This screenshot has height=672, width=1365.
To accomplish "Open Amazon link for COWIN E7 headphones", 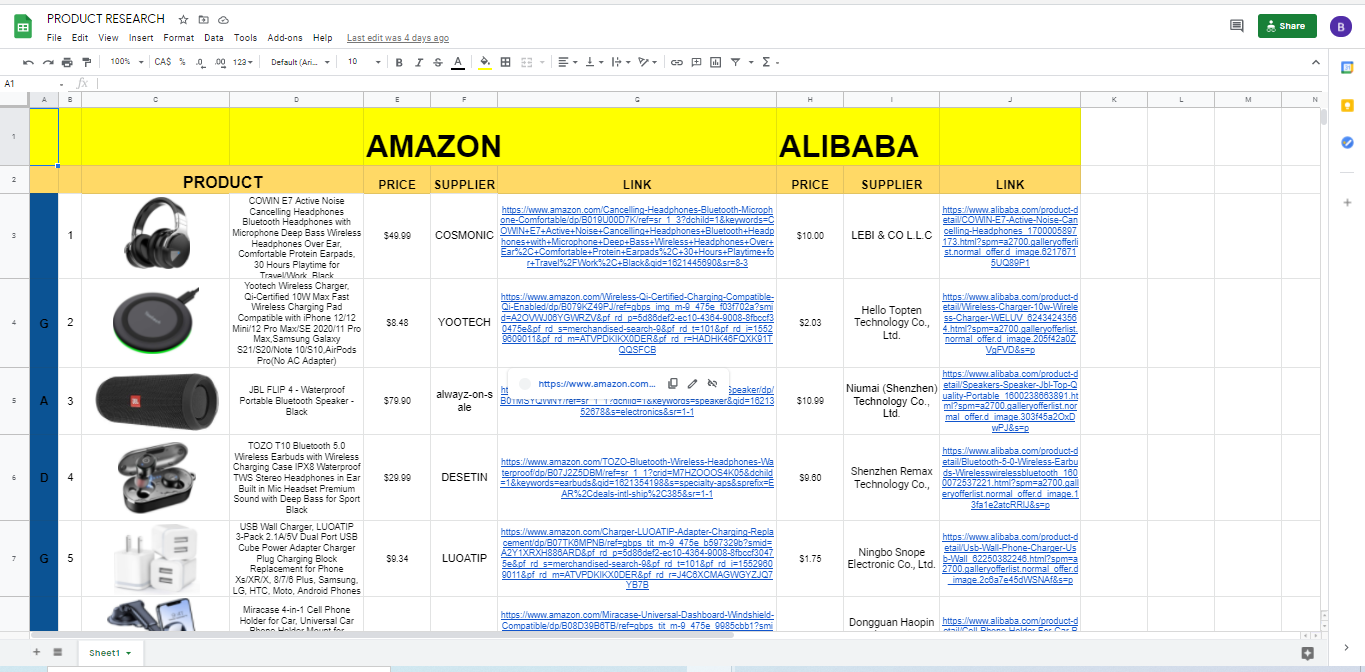I will [637, 236].
